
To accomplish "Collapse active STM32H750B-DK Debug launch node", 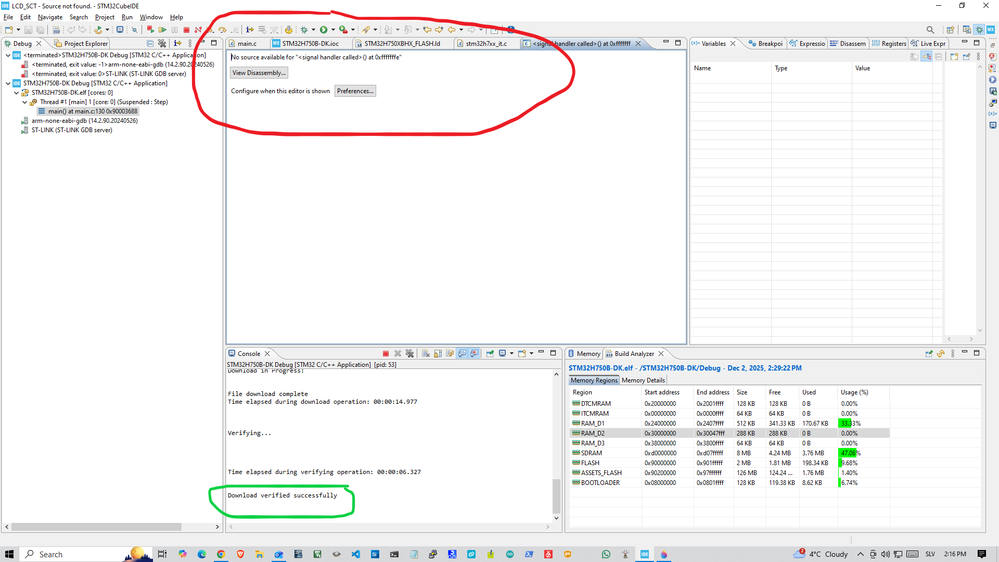I will click(x=8, y=83).
